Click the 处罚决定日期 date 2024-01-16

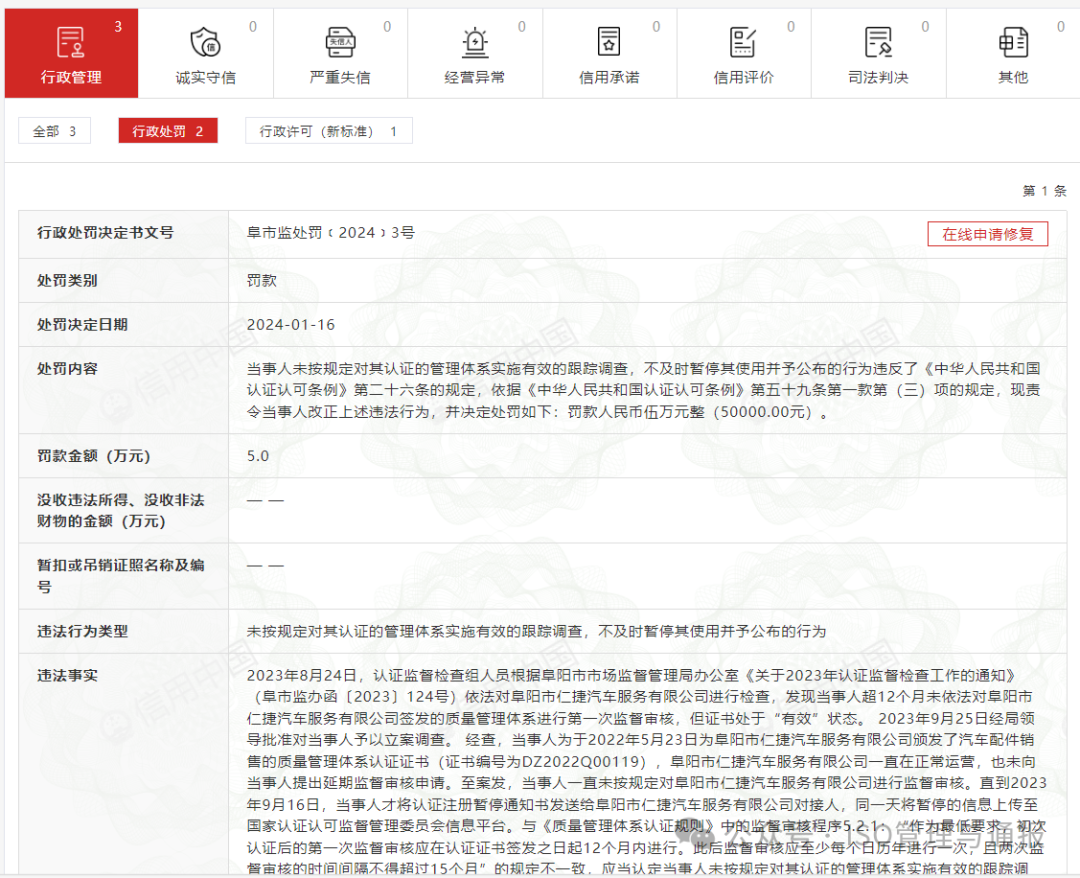pos(289,324)
